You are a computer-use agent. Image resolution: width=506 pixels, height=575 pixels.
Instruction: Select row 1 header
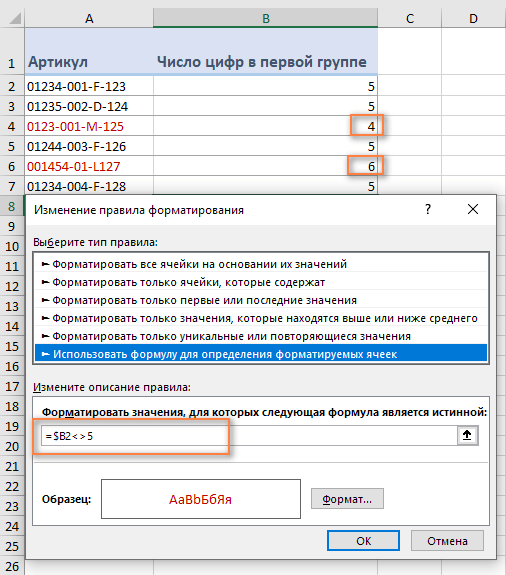click(12, 52)
